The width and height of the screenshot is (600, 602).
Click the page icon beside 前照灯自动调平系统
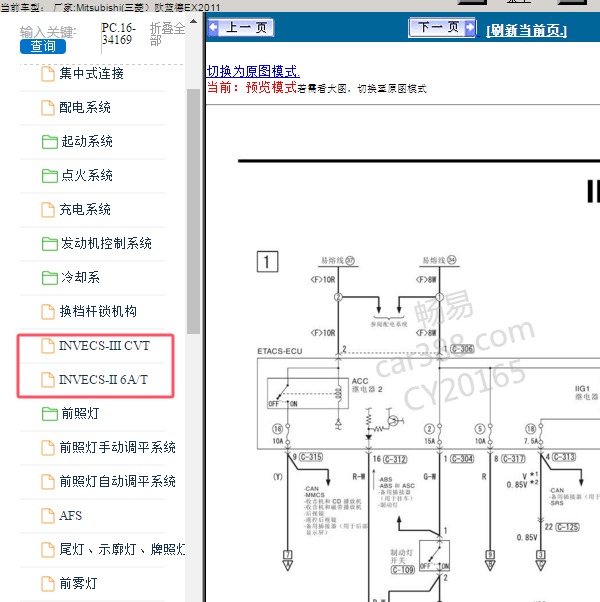pos(48,482)
